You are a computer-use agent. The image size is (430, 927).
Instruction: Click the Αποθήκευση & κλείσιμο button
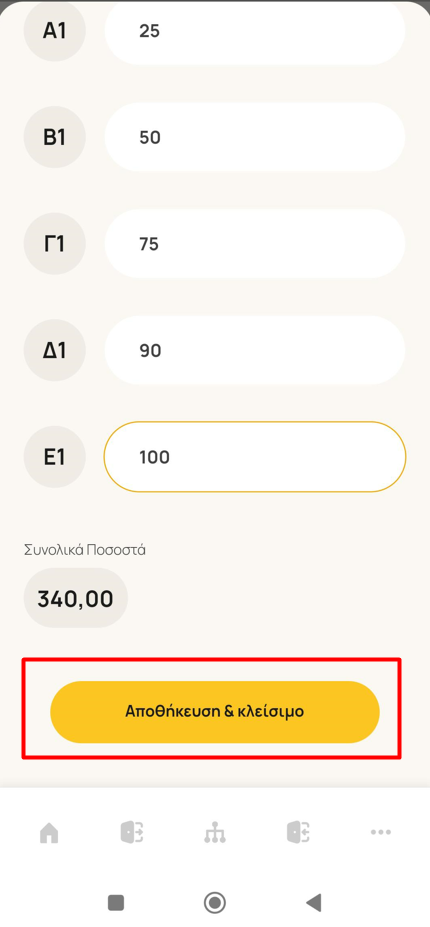[215, 712]
